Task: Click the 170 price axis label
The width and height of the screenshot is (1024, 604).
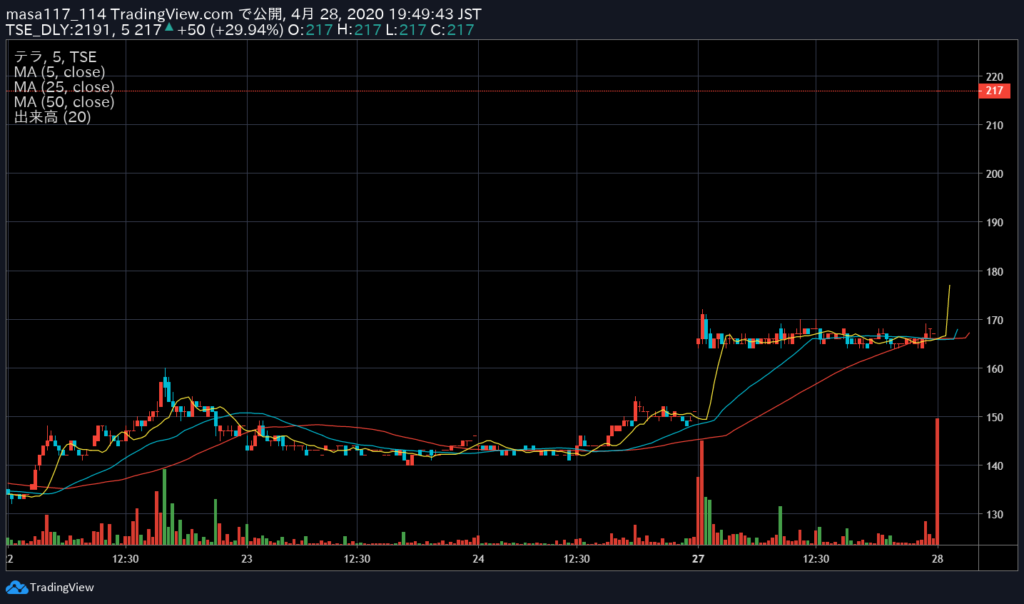Action: pos(995,320)
